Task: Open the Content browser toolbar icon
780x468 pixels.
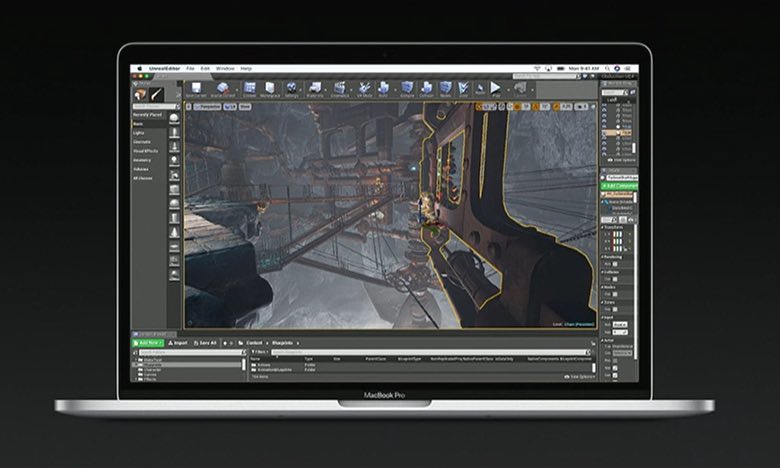Action: [250, 89]
